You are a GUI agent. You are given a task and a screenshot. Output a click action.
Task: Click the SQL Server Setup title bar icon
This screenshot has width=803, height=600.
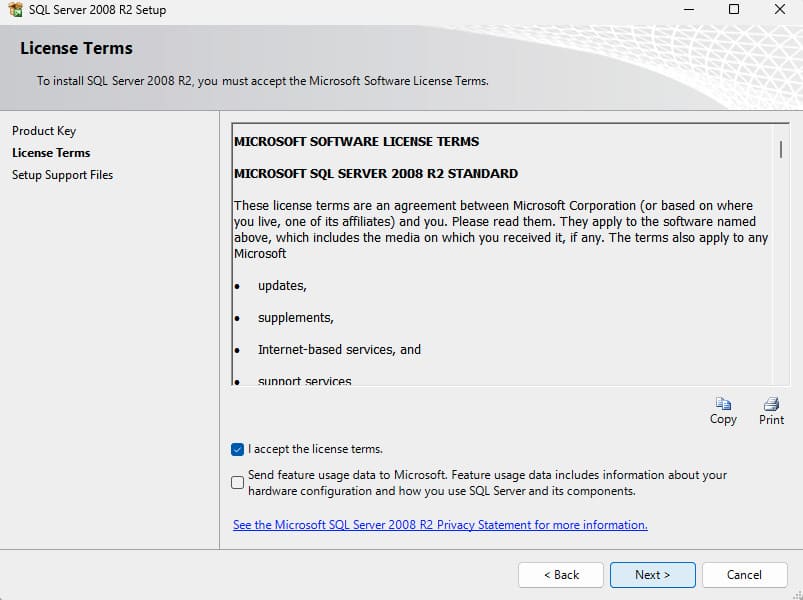point(14,10)
